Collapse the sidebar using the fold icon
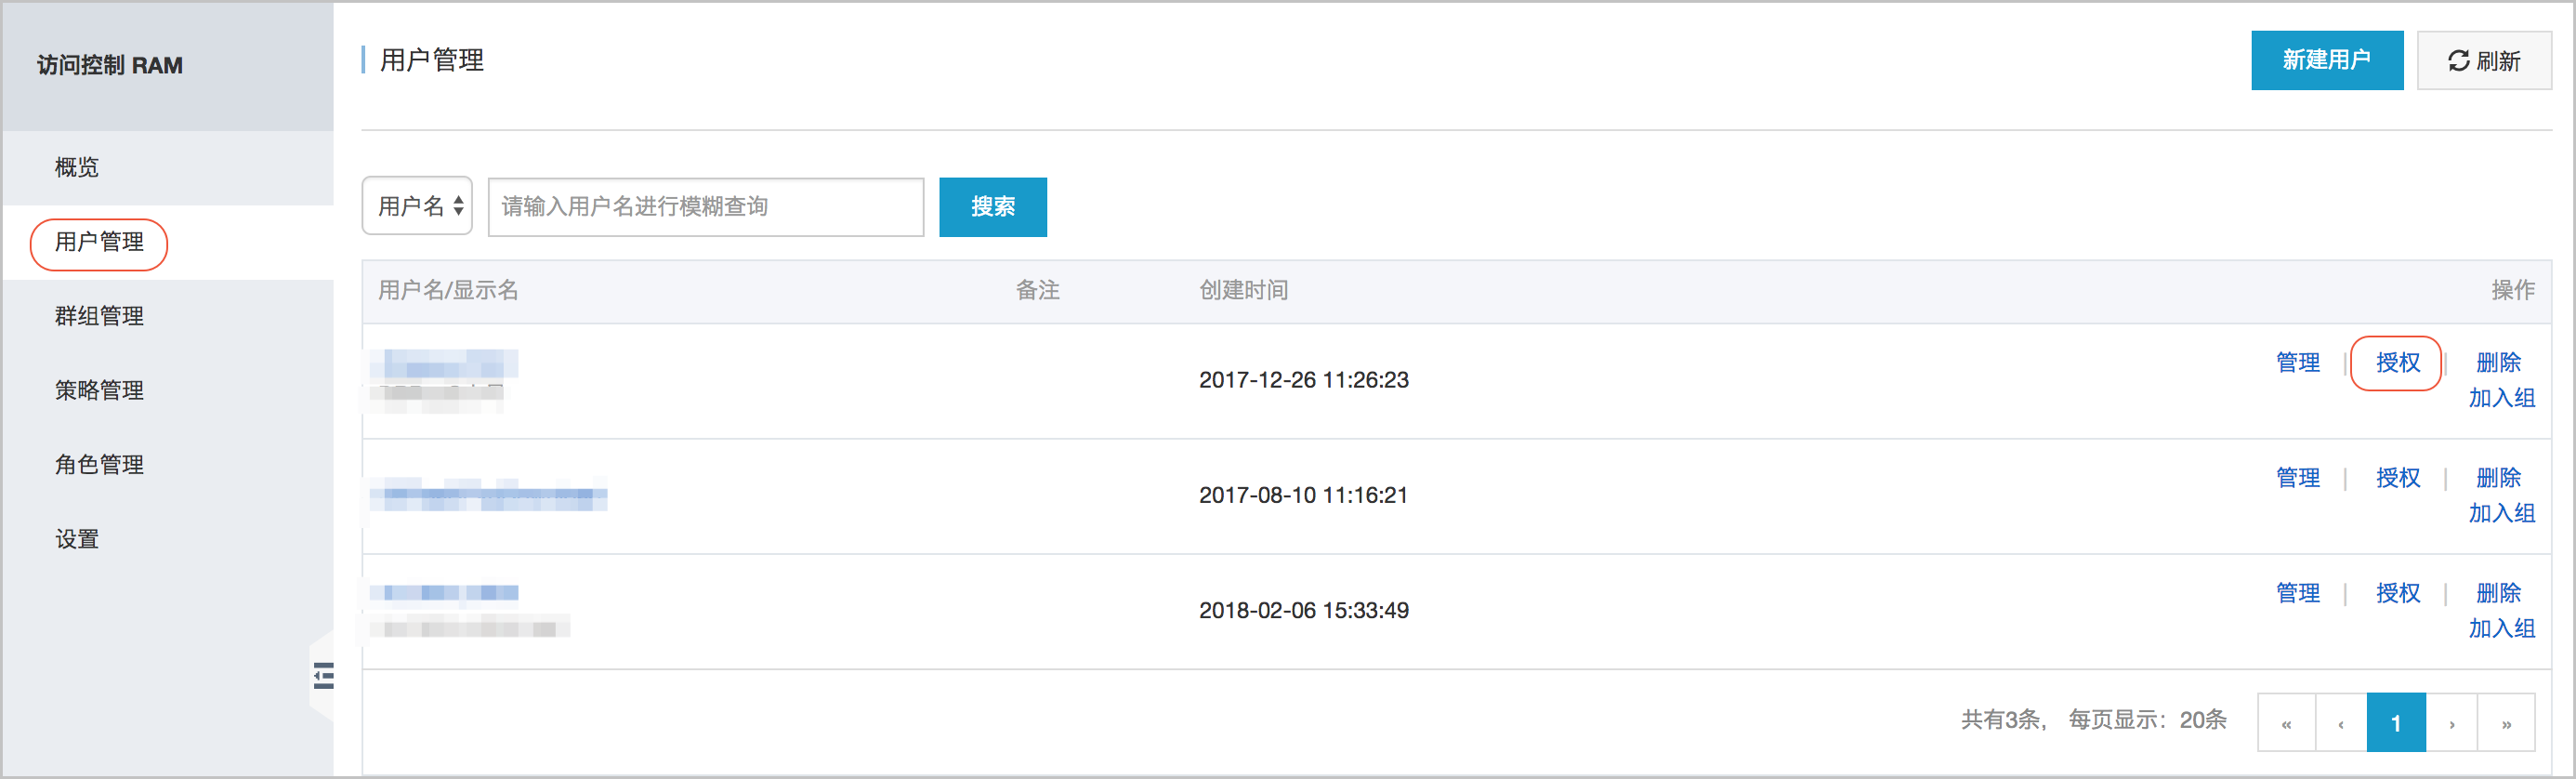Image resolution: width=2576 pixels, height=779 pixels. click(x=323, y=676)
